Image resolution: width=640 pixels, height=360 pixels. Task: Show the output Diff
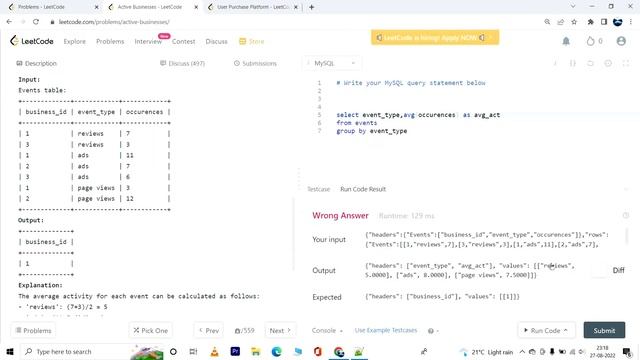click(x=618, y=270)
